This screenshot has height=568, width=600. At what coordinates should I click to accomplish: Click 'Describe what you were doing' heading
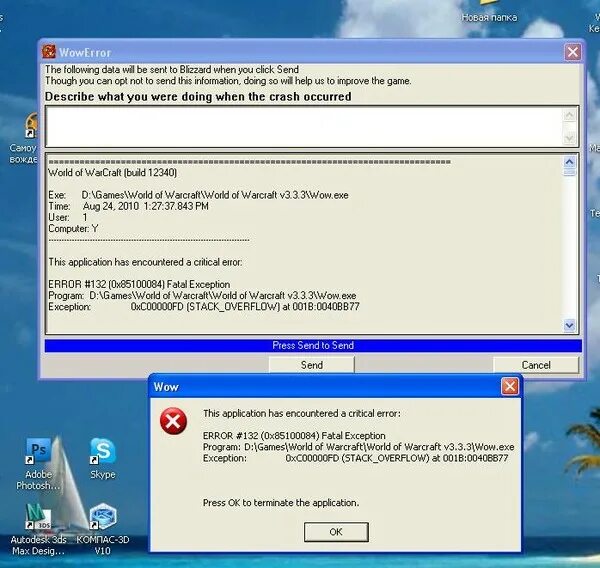[x=198, y=96]
